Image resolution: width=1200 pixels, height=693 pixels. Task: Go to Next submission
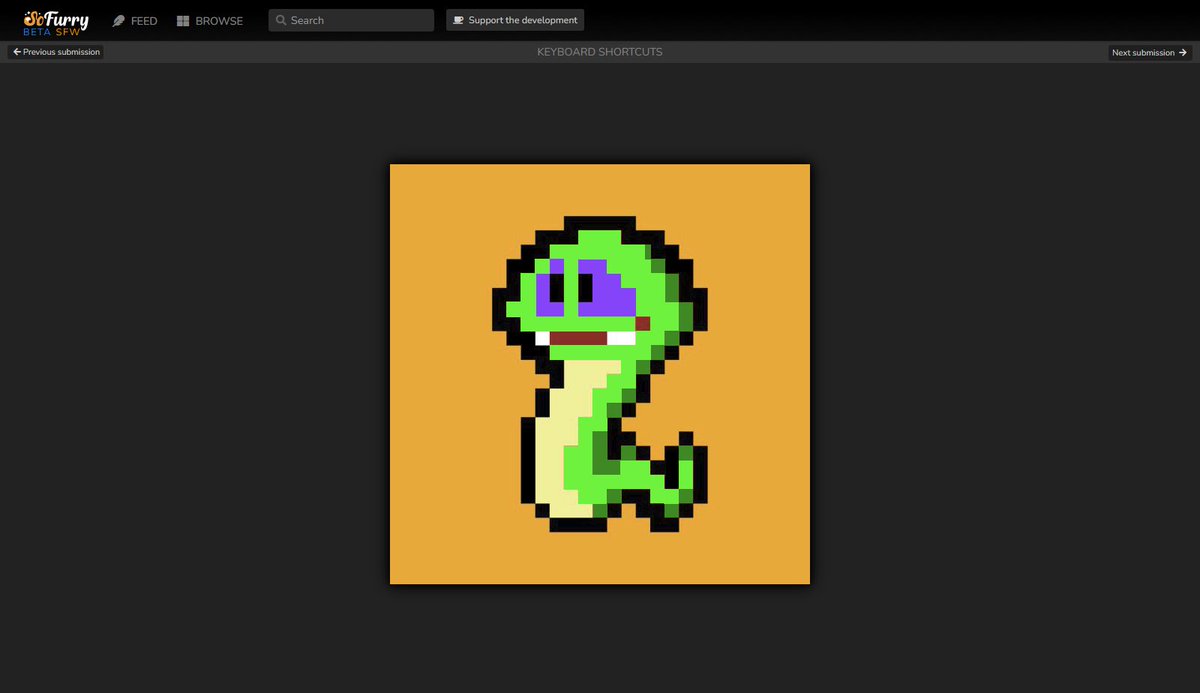pos(1150,52)
